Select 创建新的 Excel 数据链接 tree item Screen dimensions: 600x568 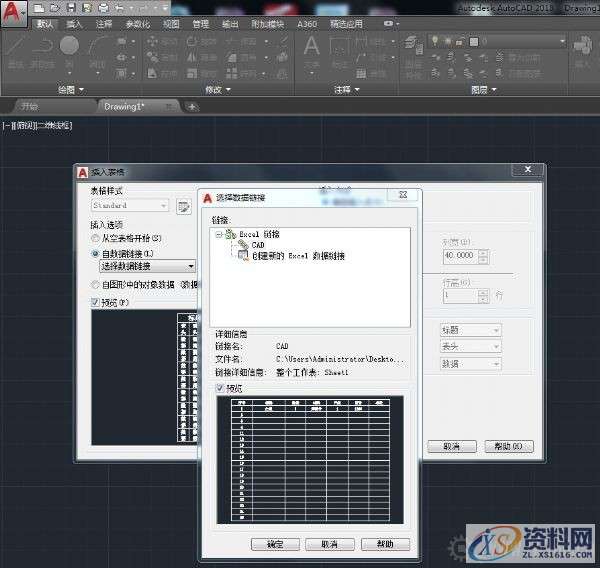[298, 256]
